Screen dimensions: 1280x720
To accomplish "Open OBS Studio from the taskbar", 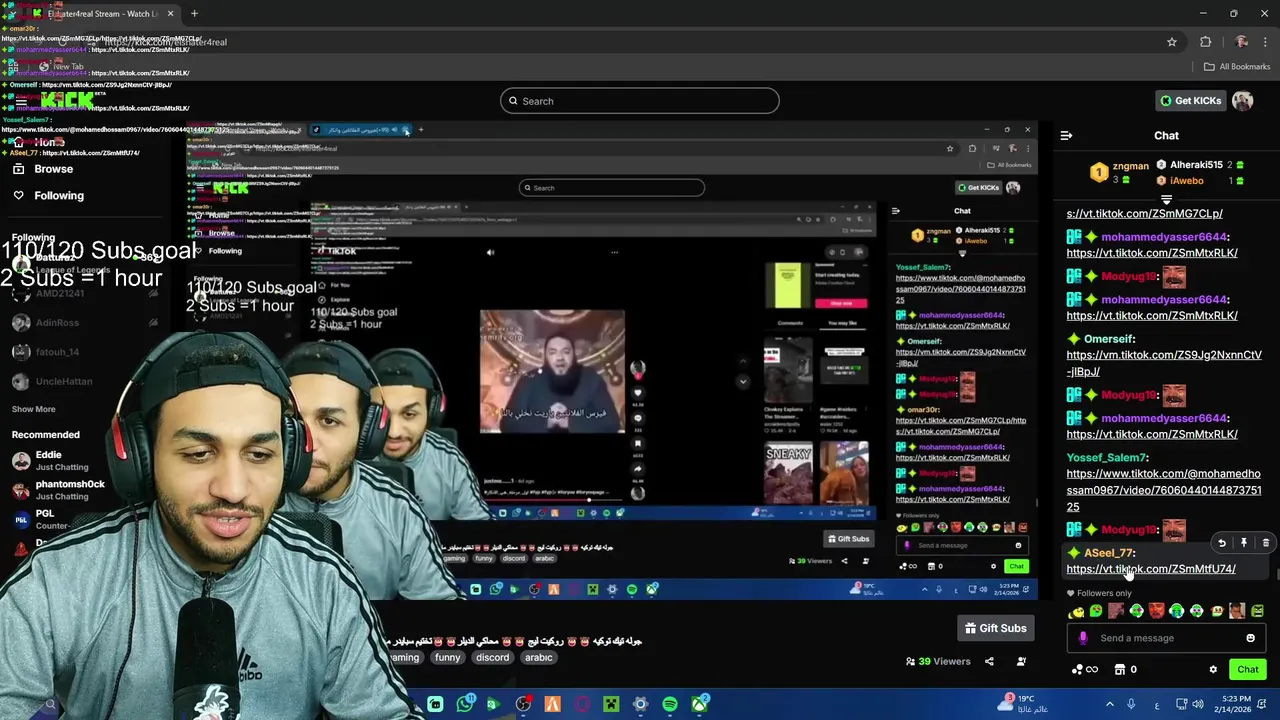I will coord(523,704).
